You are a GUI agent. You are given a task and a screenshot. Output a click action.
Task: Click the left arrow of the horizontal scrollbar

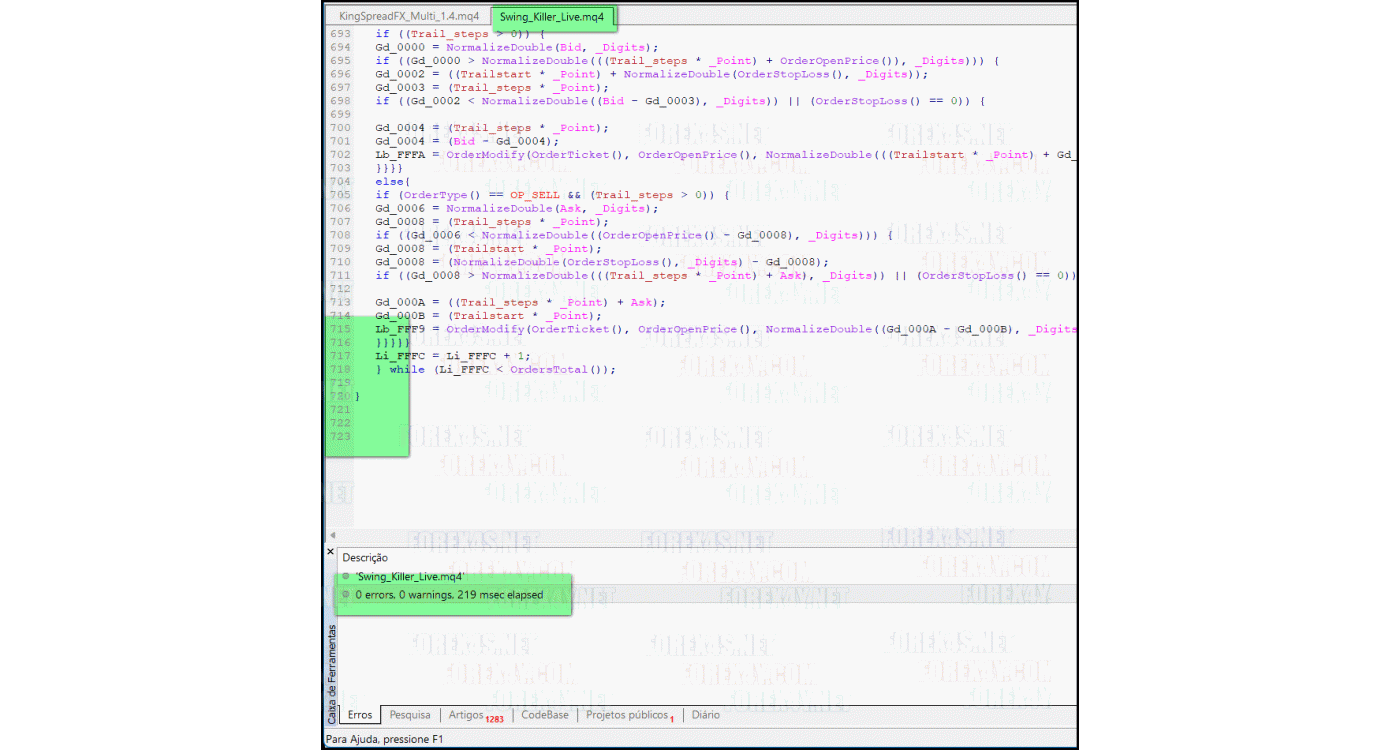[x=331, y=536]
